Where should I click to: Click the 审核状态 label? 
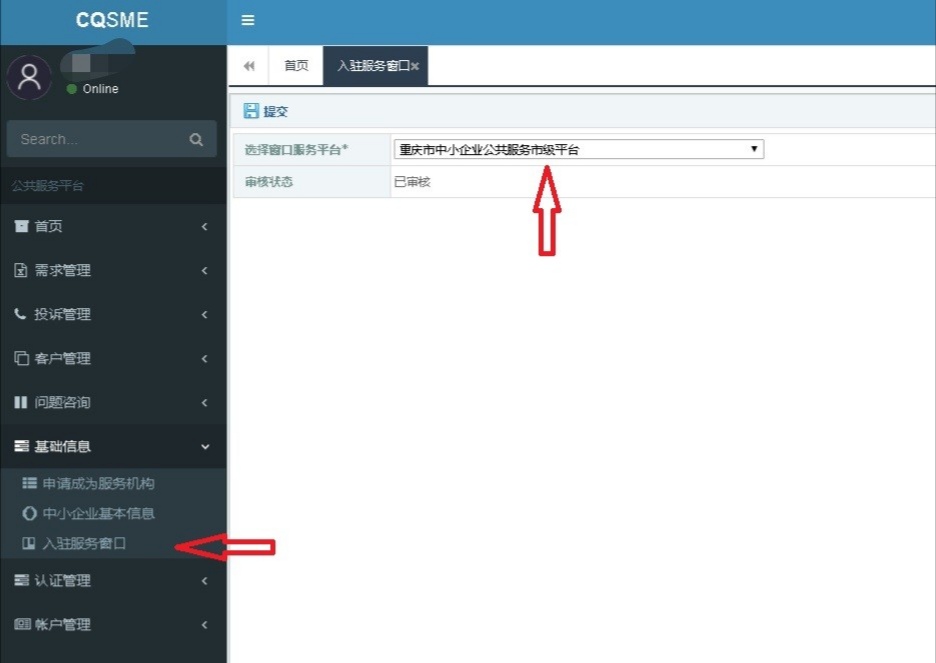(x=269, y=181)
